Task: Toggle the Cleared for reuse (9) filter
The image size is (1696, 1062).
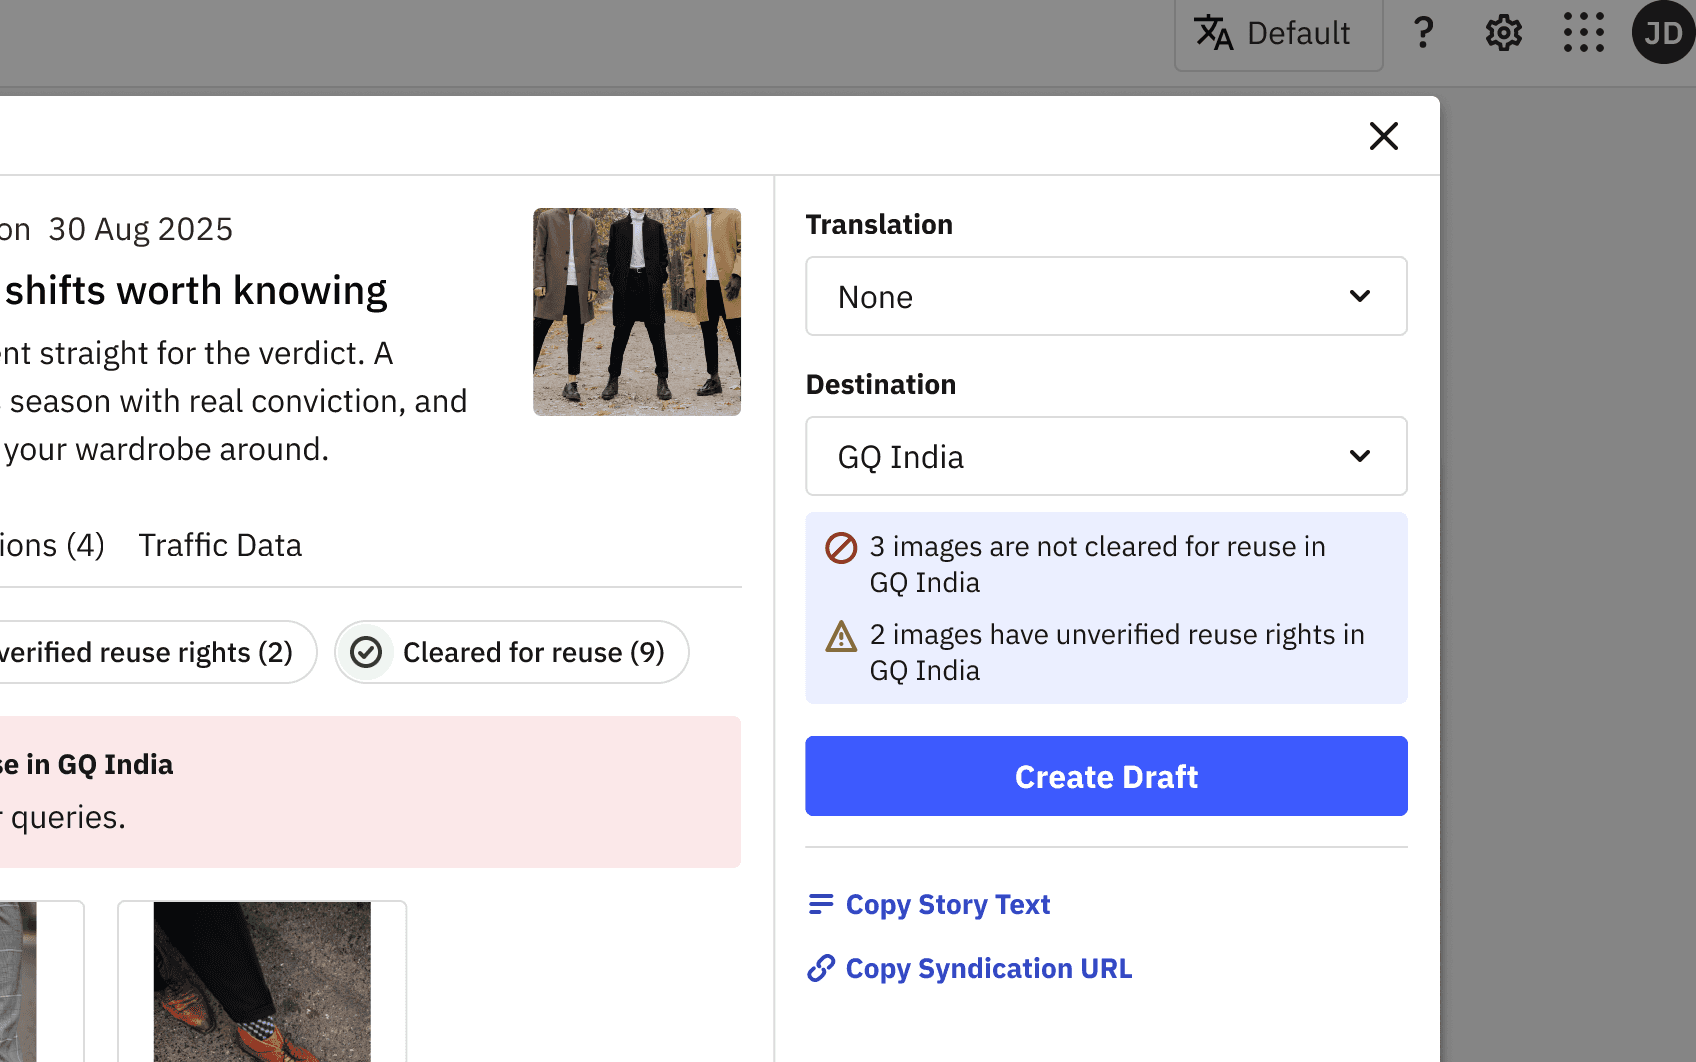Action: click(512, 652)
